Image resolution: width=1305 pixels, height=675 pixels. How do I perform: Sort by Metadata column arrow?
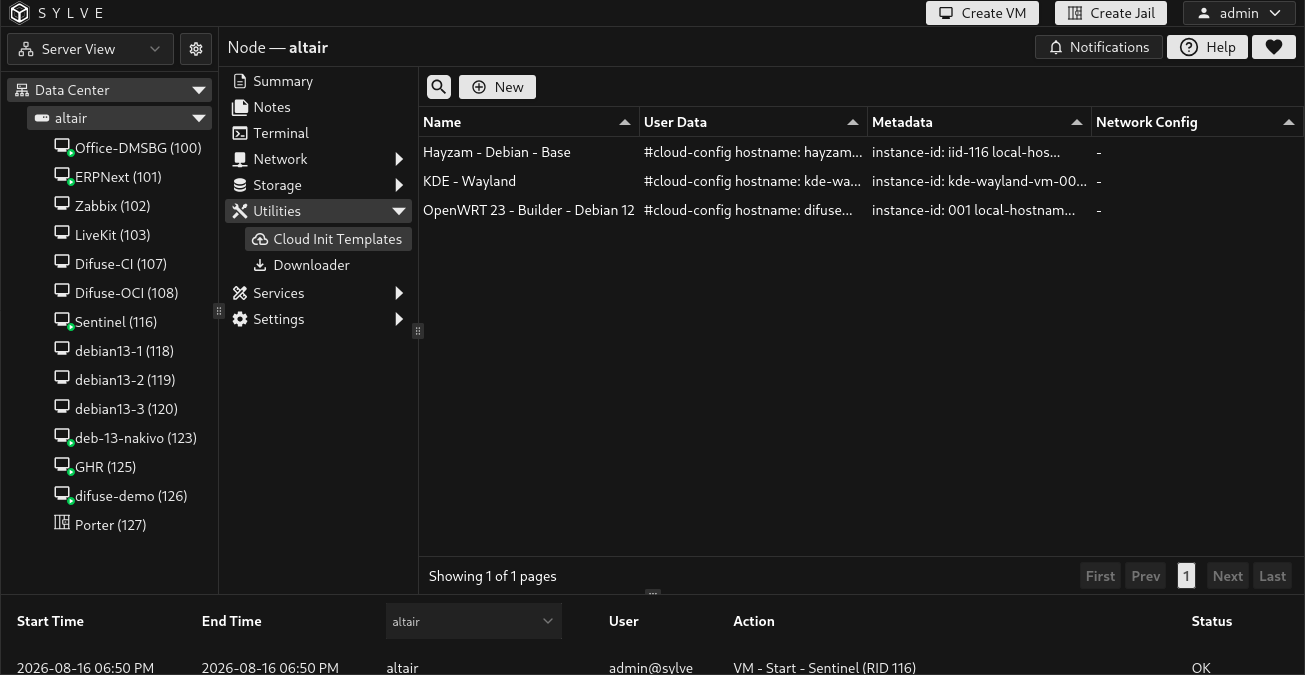1077,122
